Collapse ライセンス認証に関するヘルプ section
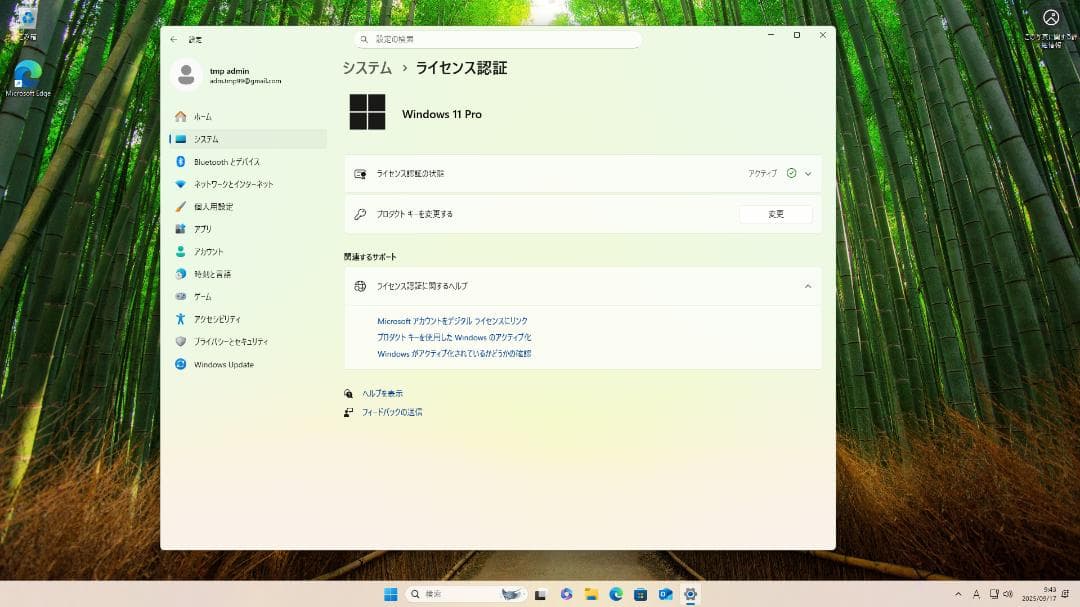Screen dimensions: 1080x607 pyautogui.click(x=808, y=286)
